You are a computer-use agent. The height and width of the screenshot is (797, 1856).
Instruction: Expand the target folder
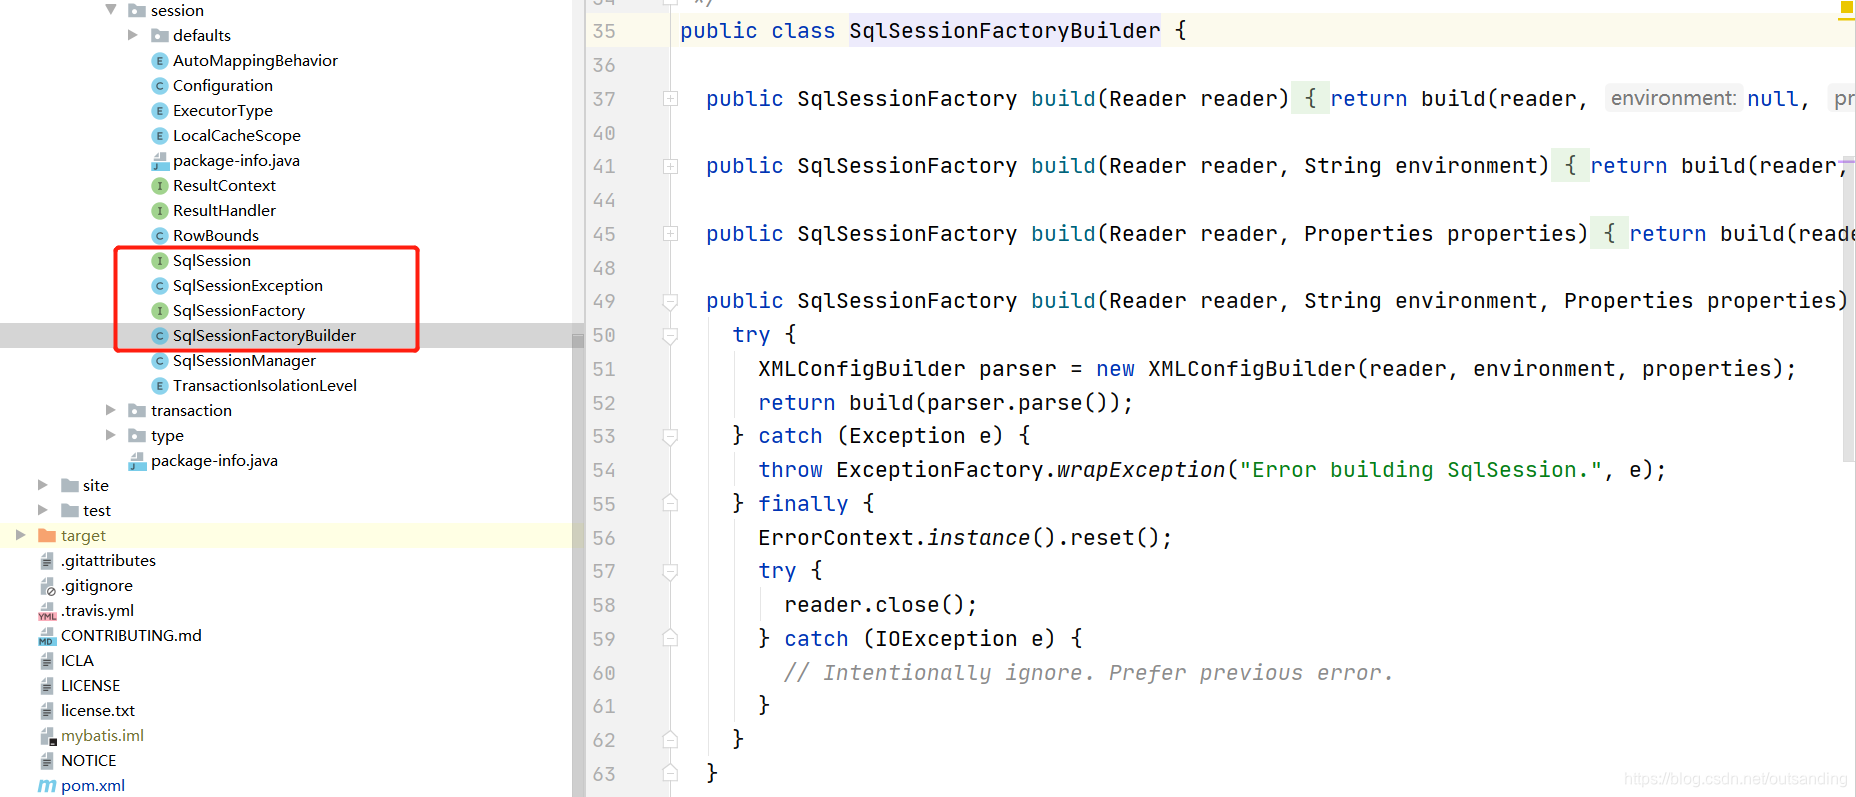(21, 535)
